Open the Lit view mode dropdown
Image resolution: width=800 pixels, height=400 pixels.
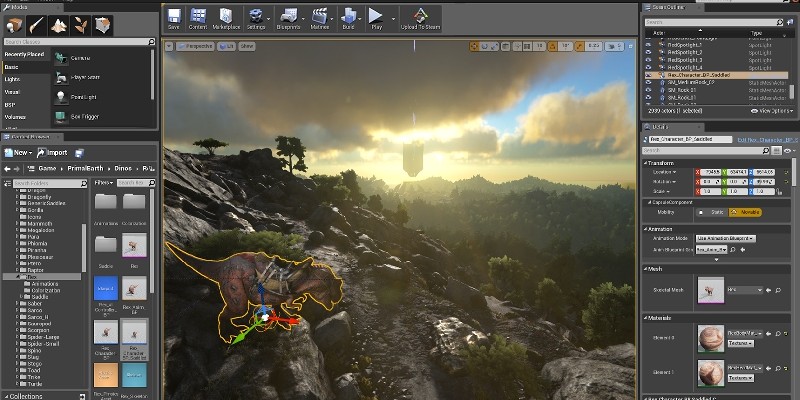tap(226, 46)
